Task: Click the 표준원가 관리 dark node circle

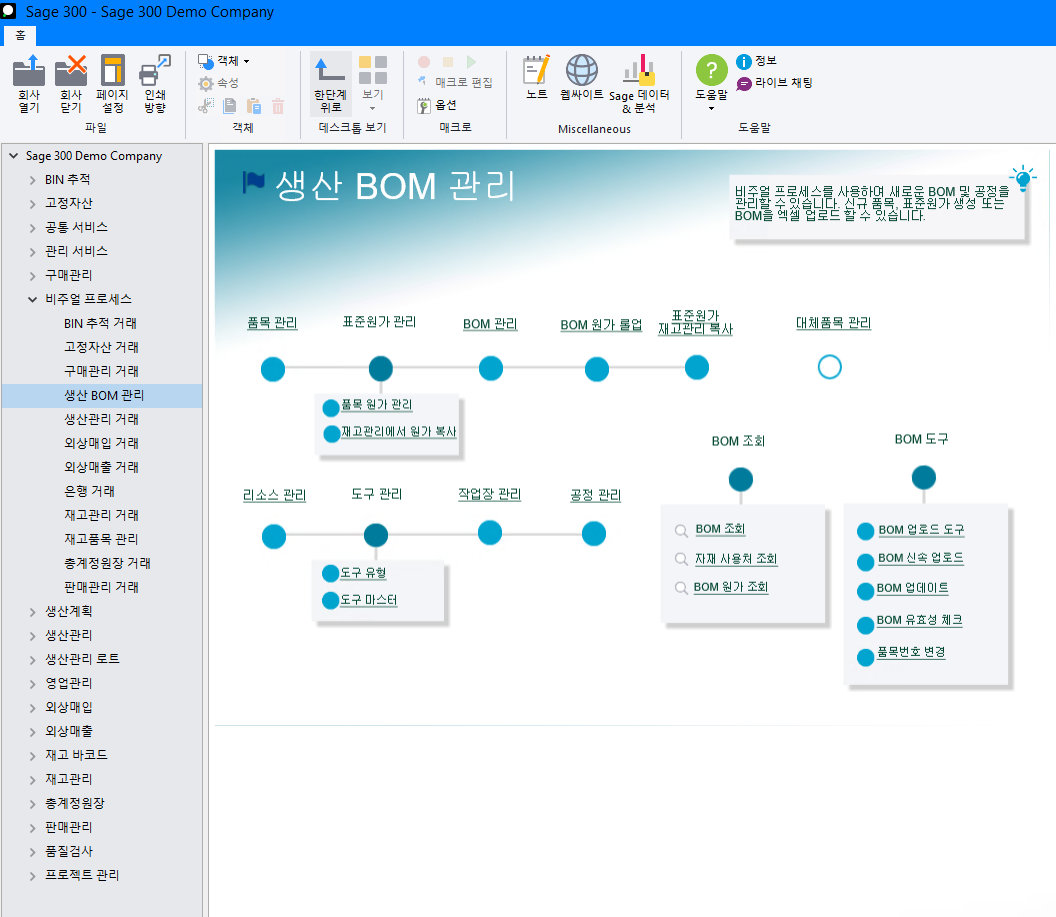Action: tap(381, 368)
